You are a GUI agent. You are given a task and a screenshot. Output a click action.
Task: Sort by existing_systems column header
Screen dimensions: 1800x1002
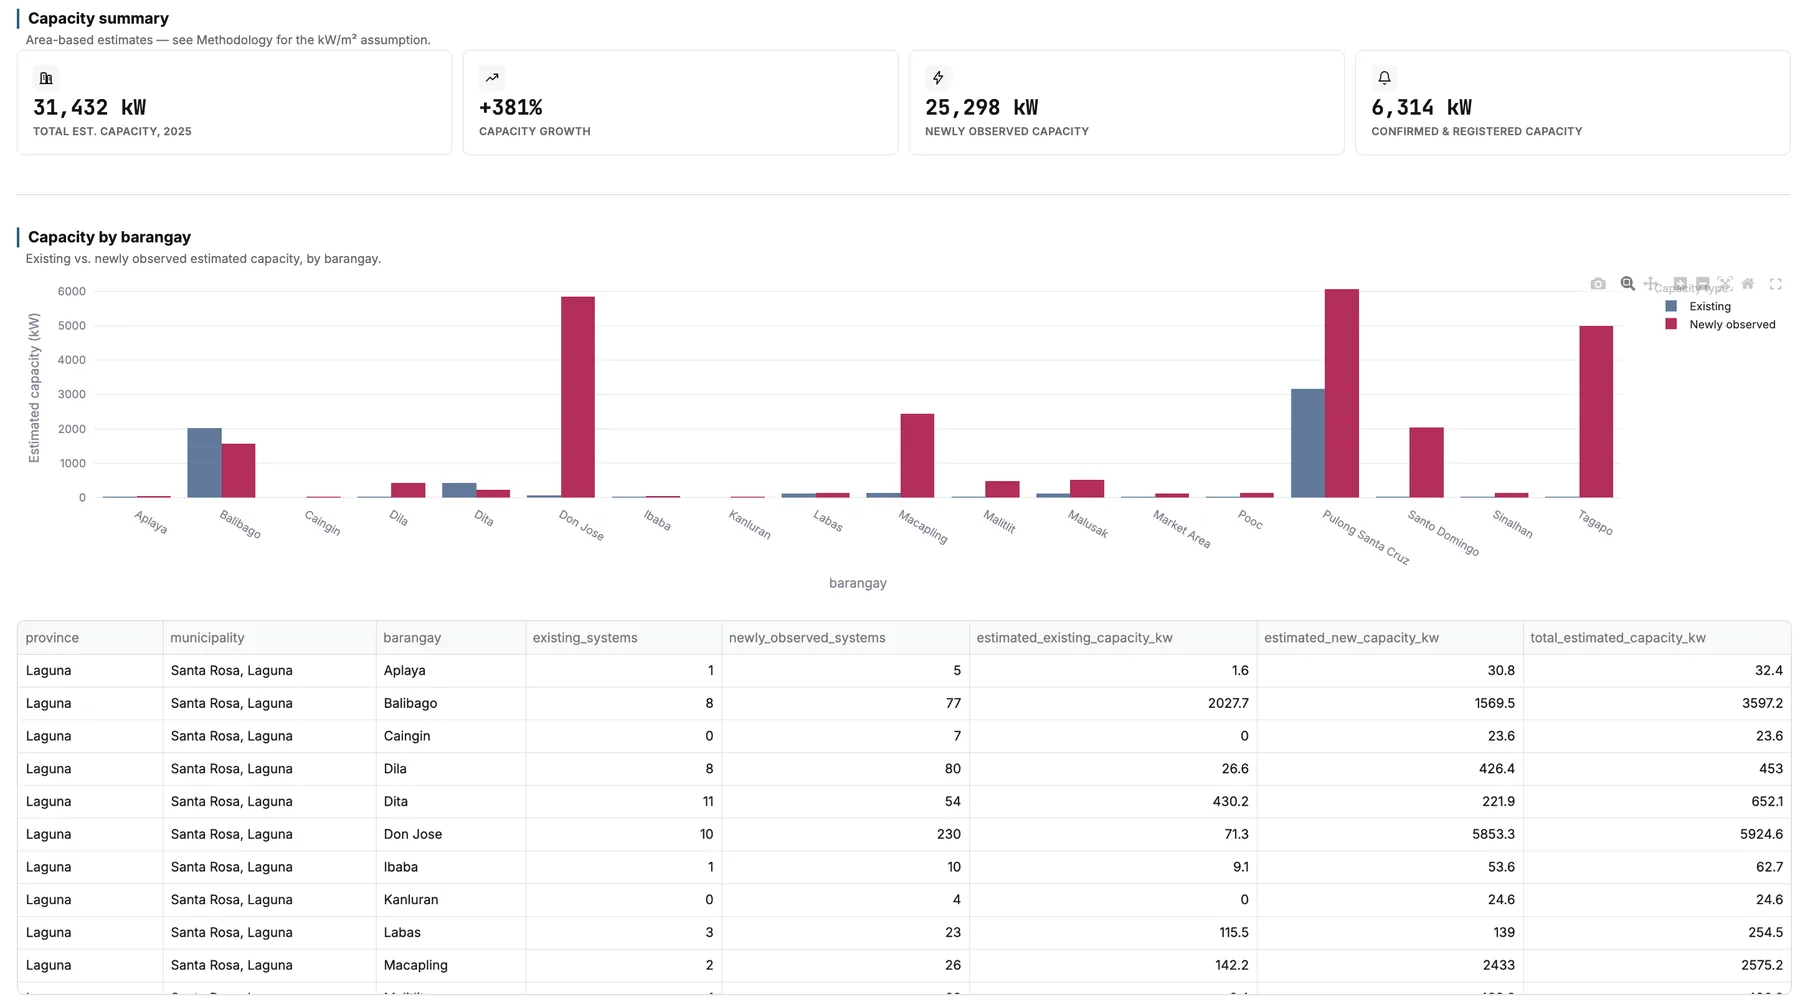pos(623,638)
